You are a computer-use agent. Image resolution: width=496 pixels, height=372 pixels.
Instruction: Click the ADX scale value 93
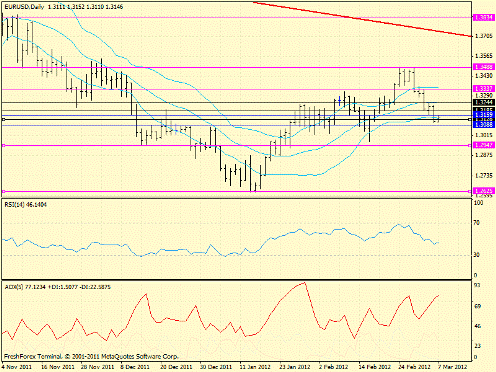[477, 285]
